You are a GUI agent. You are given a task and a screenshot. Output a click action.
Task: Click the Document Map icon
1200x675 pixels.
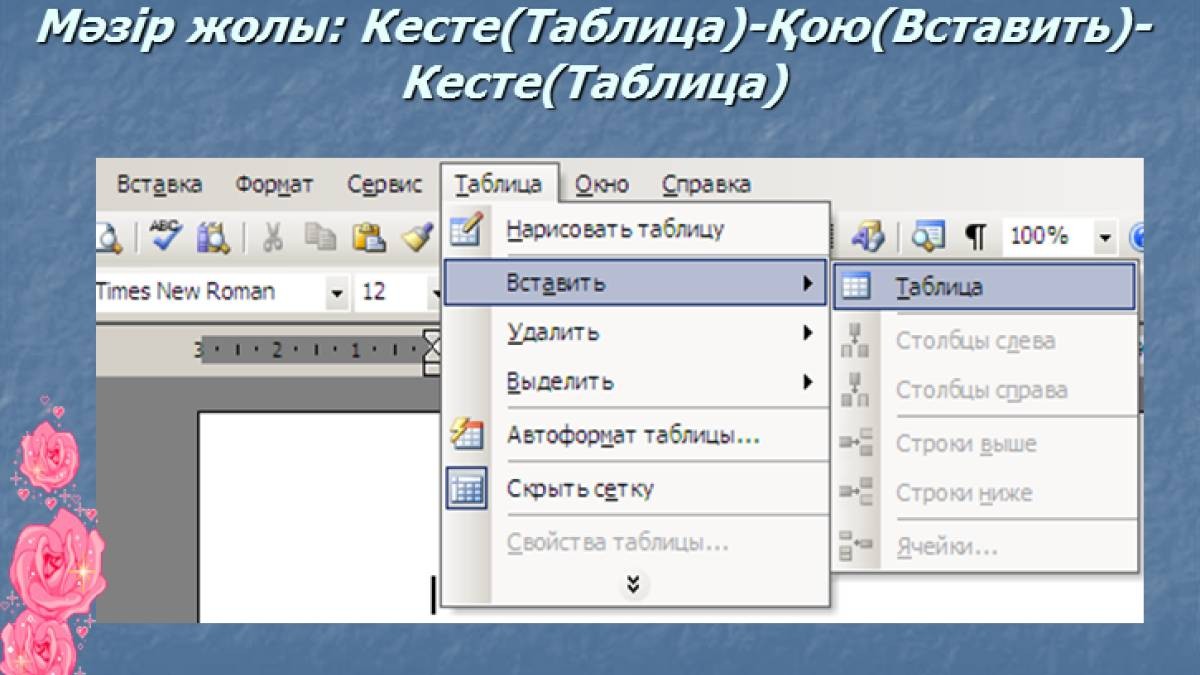pyautogui.click(x=928, y=236)
